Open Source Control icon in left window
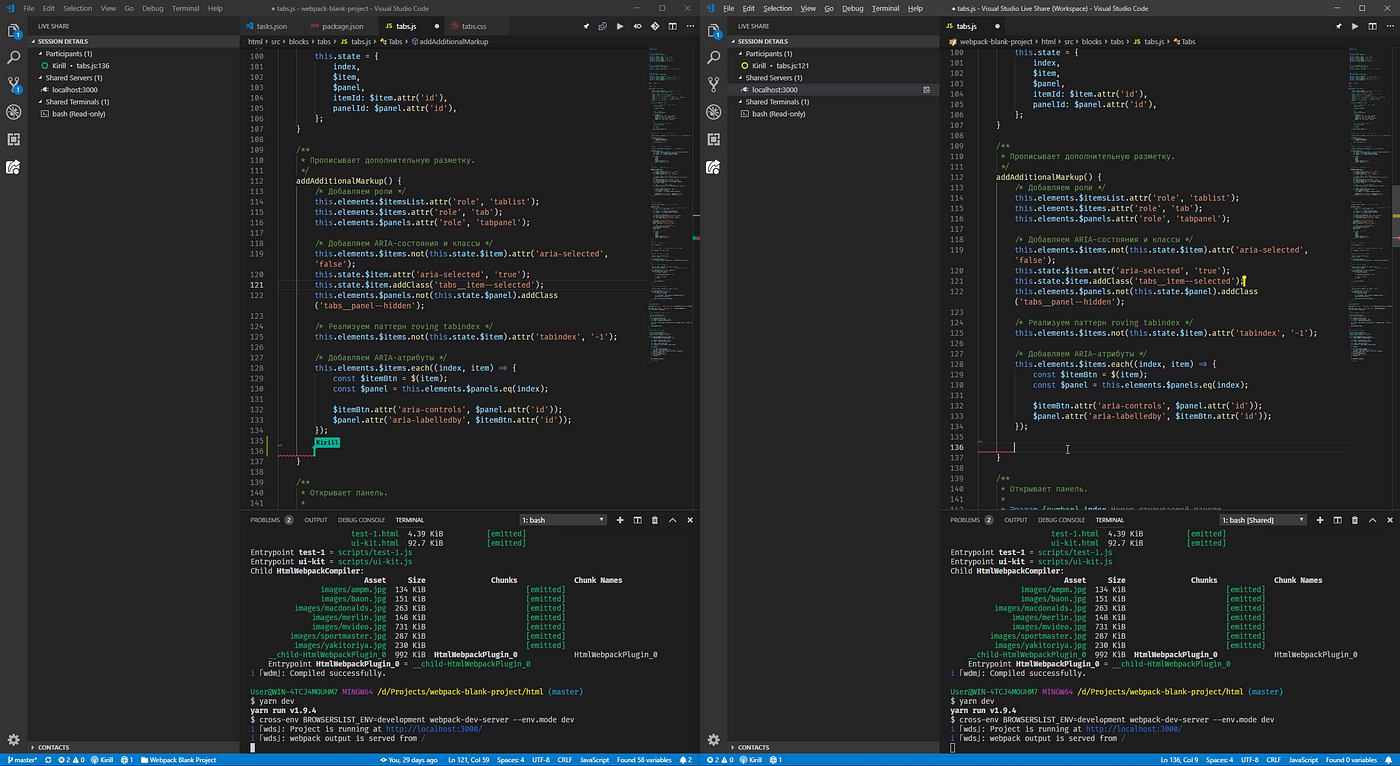Image resolution: width=1400 pixels, height=766 pixels. 13,85
